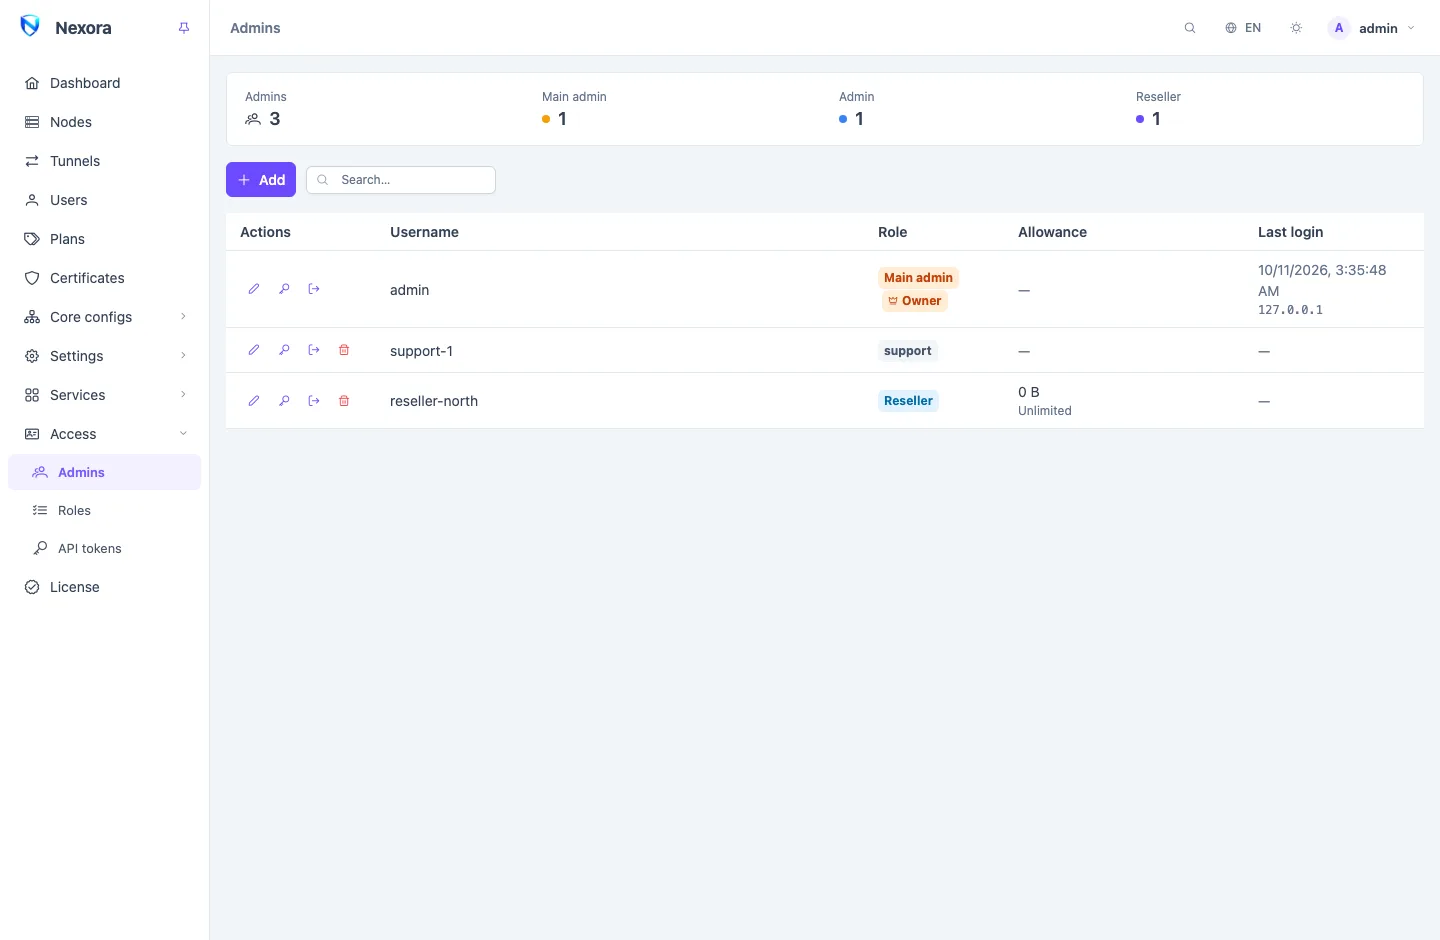Click the Owner badge
Image resolution: width=1440 pixels, height=940 pixels.
click(915, 301)
